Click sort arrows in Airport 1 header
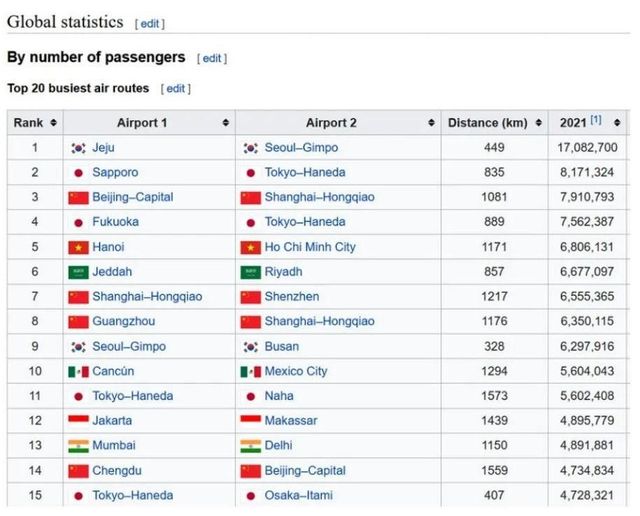Image resolution: width=640 pixels, height=516 pixels. pos(224,123)
